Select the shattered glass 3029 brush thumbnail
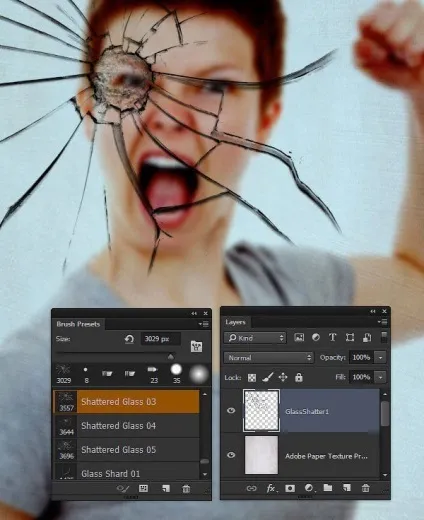This screenshot has width=424, height=520. [63, 374]
